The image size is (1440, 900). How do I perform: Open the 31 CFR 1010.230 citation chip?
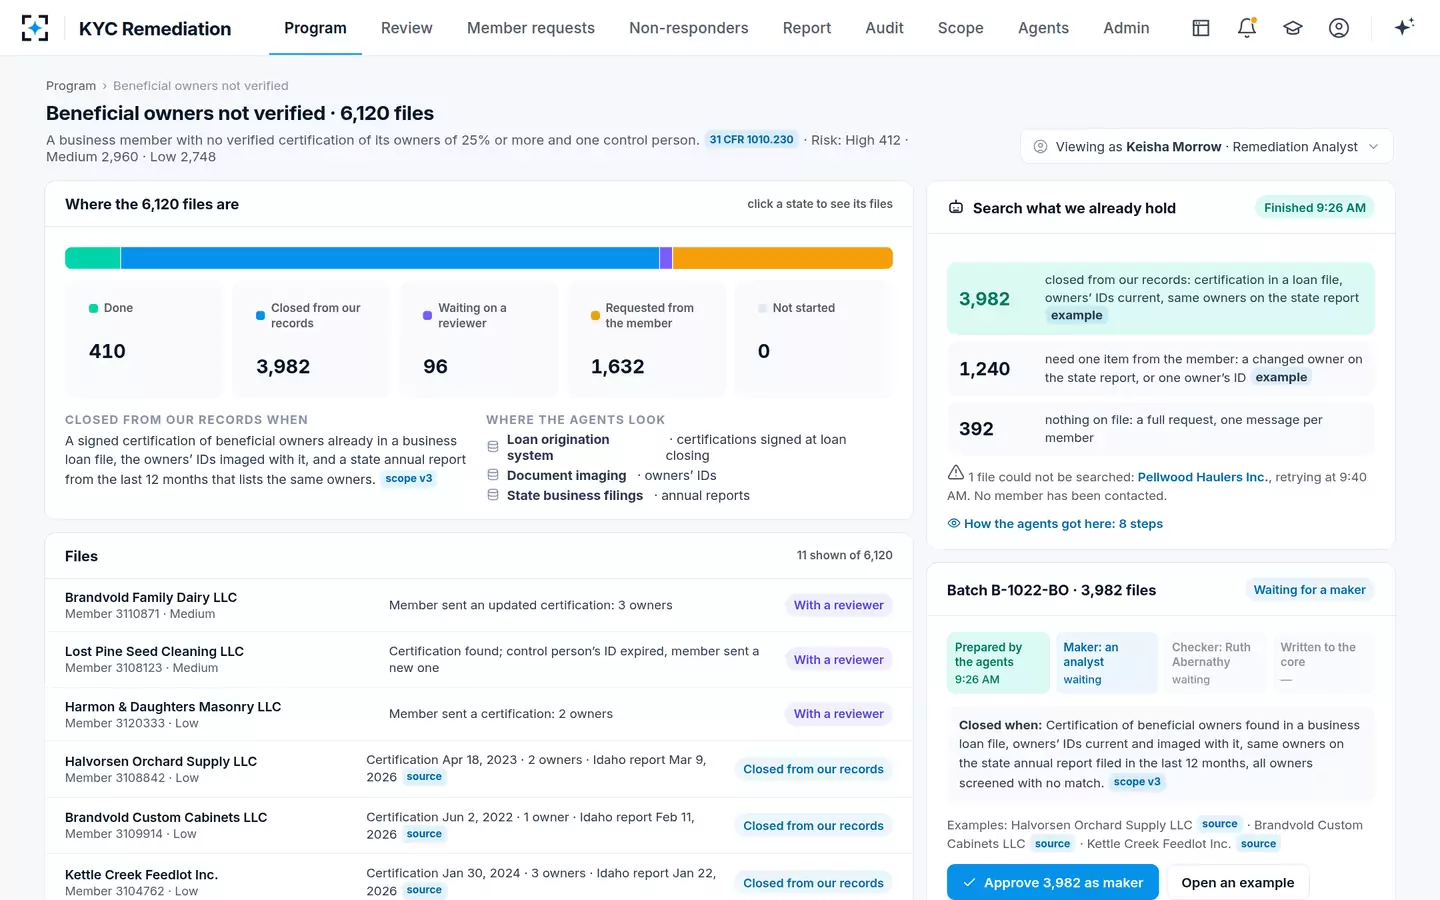[x=751, y=140]
